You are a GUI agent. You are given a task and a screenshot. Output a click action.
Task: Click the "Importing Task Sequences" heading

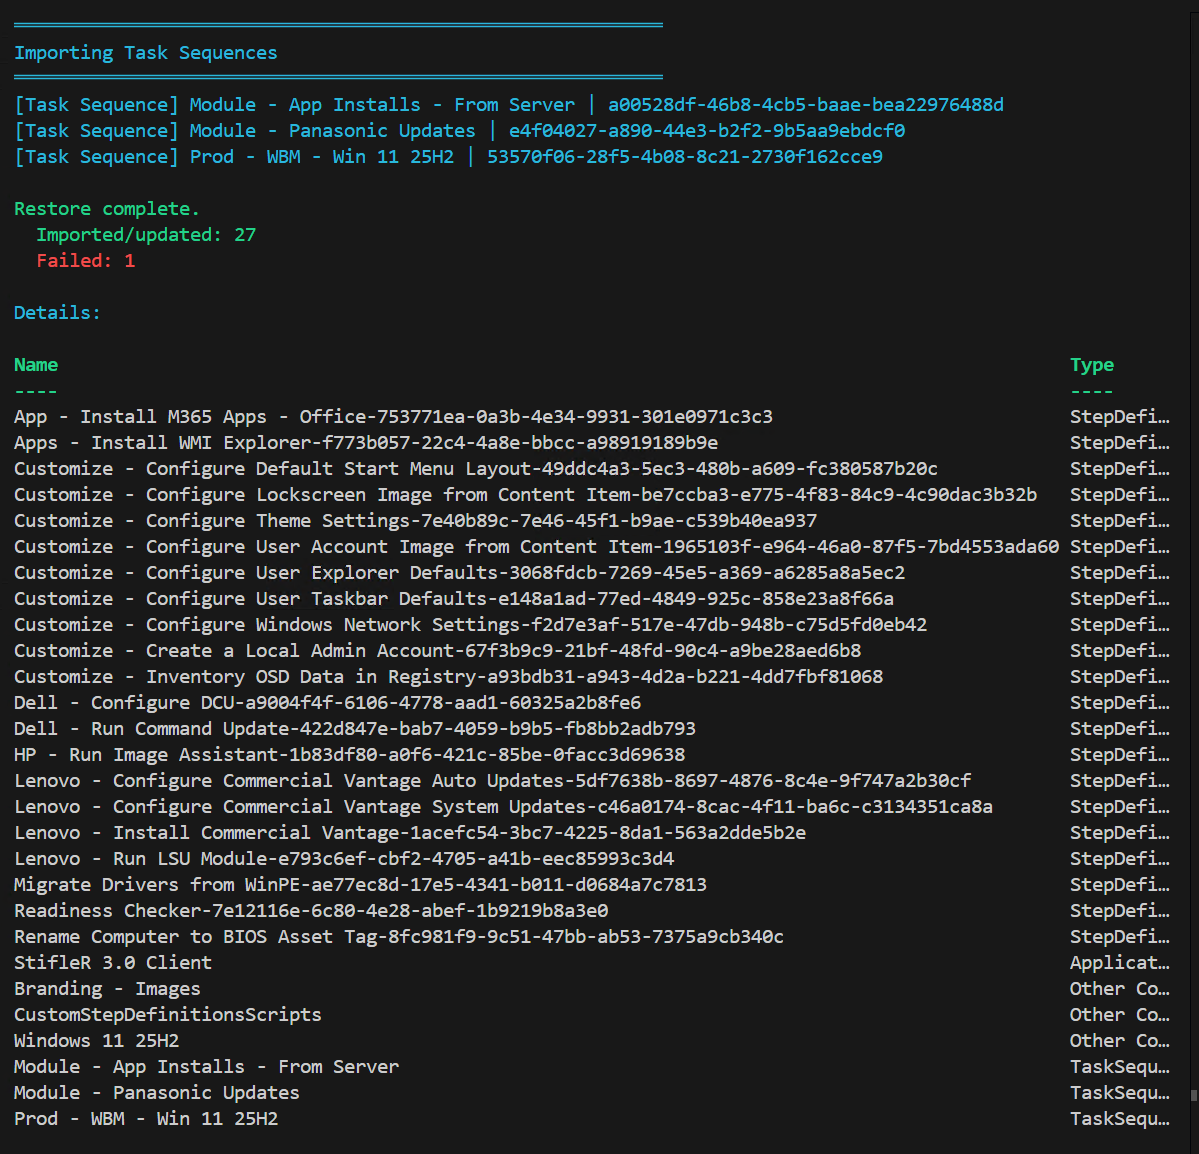pos(145,53)
